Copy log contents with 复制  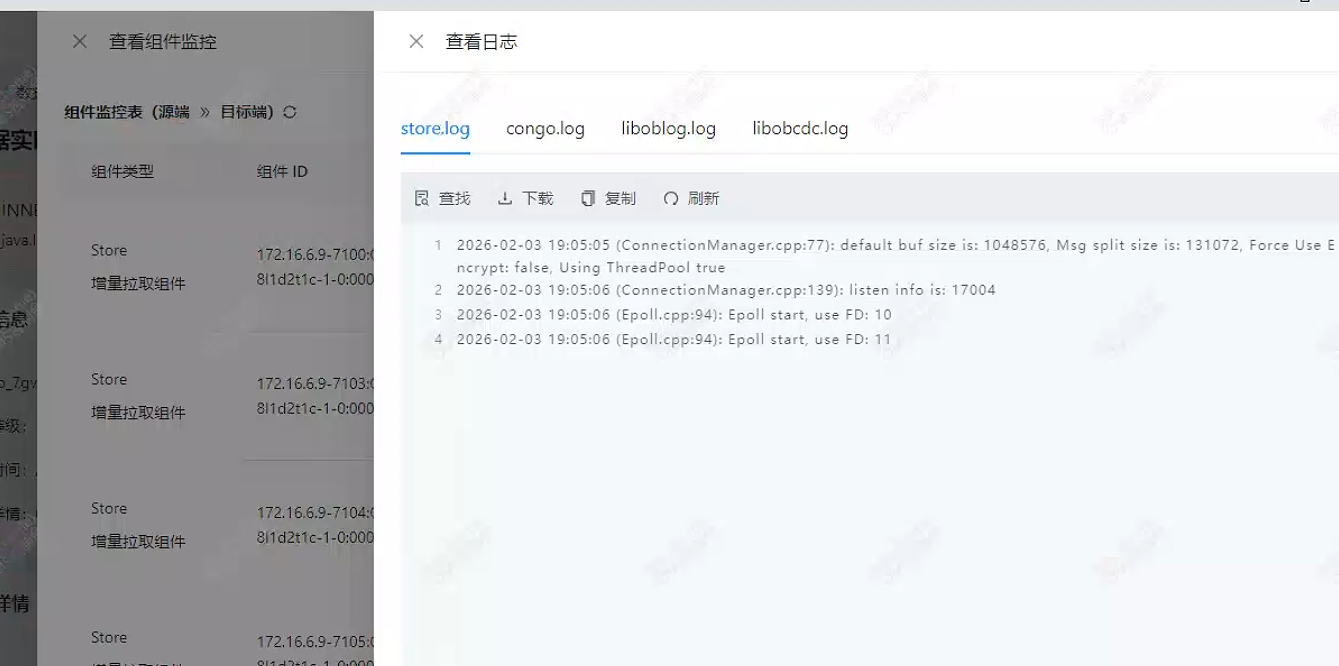coord(609,198)
